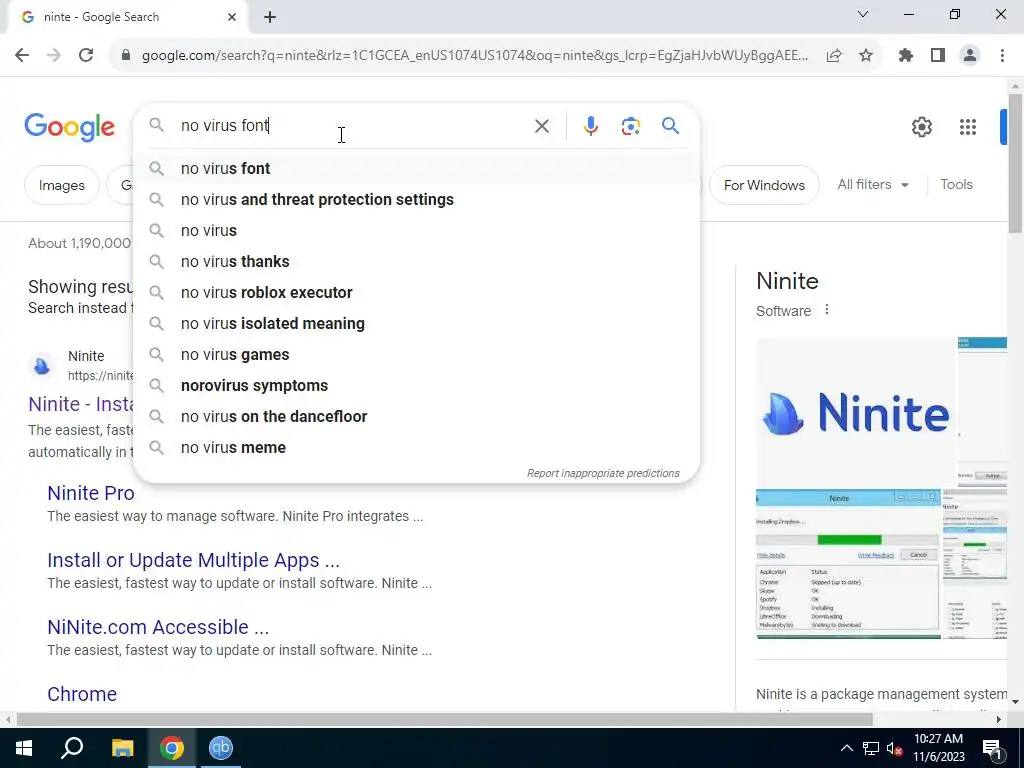
Task: Share this page from address bar
Action: pos(834,56)
